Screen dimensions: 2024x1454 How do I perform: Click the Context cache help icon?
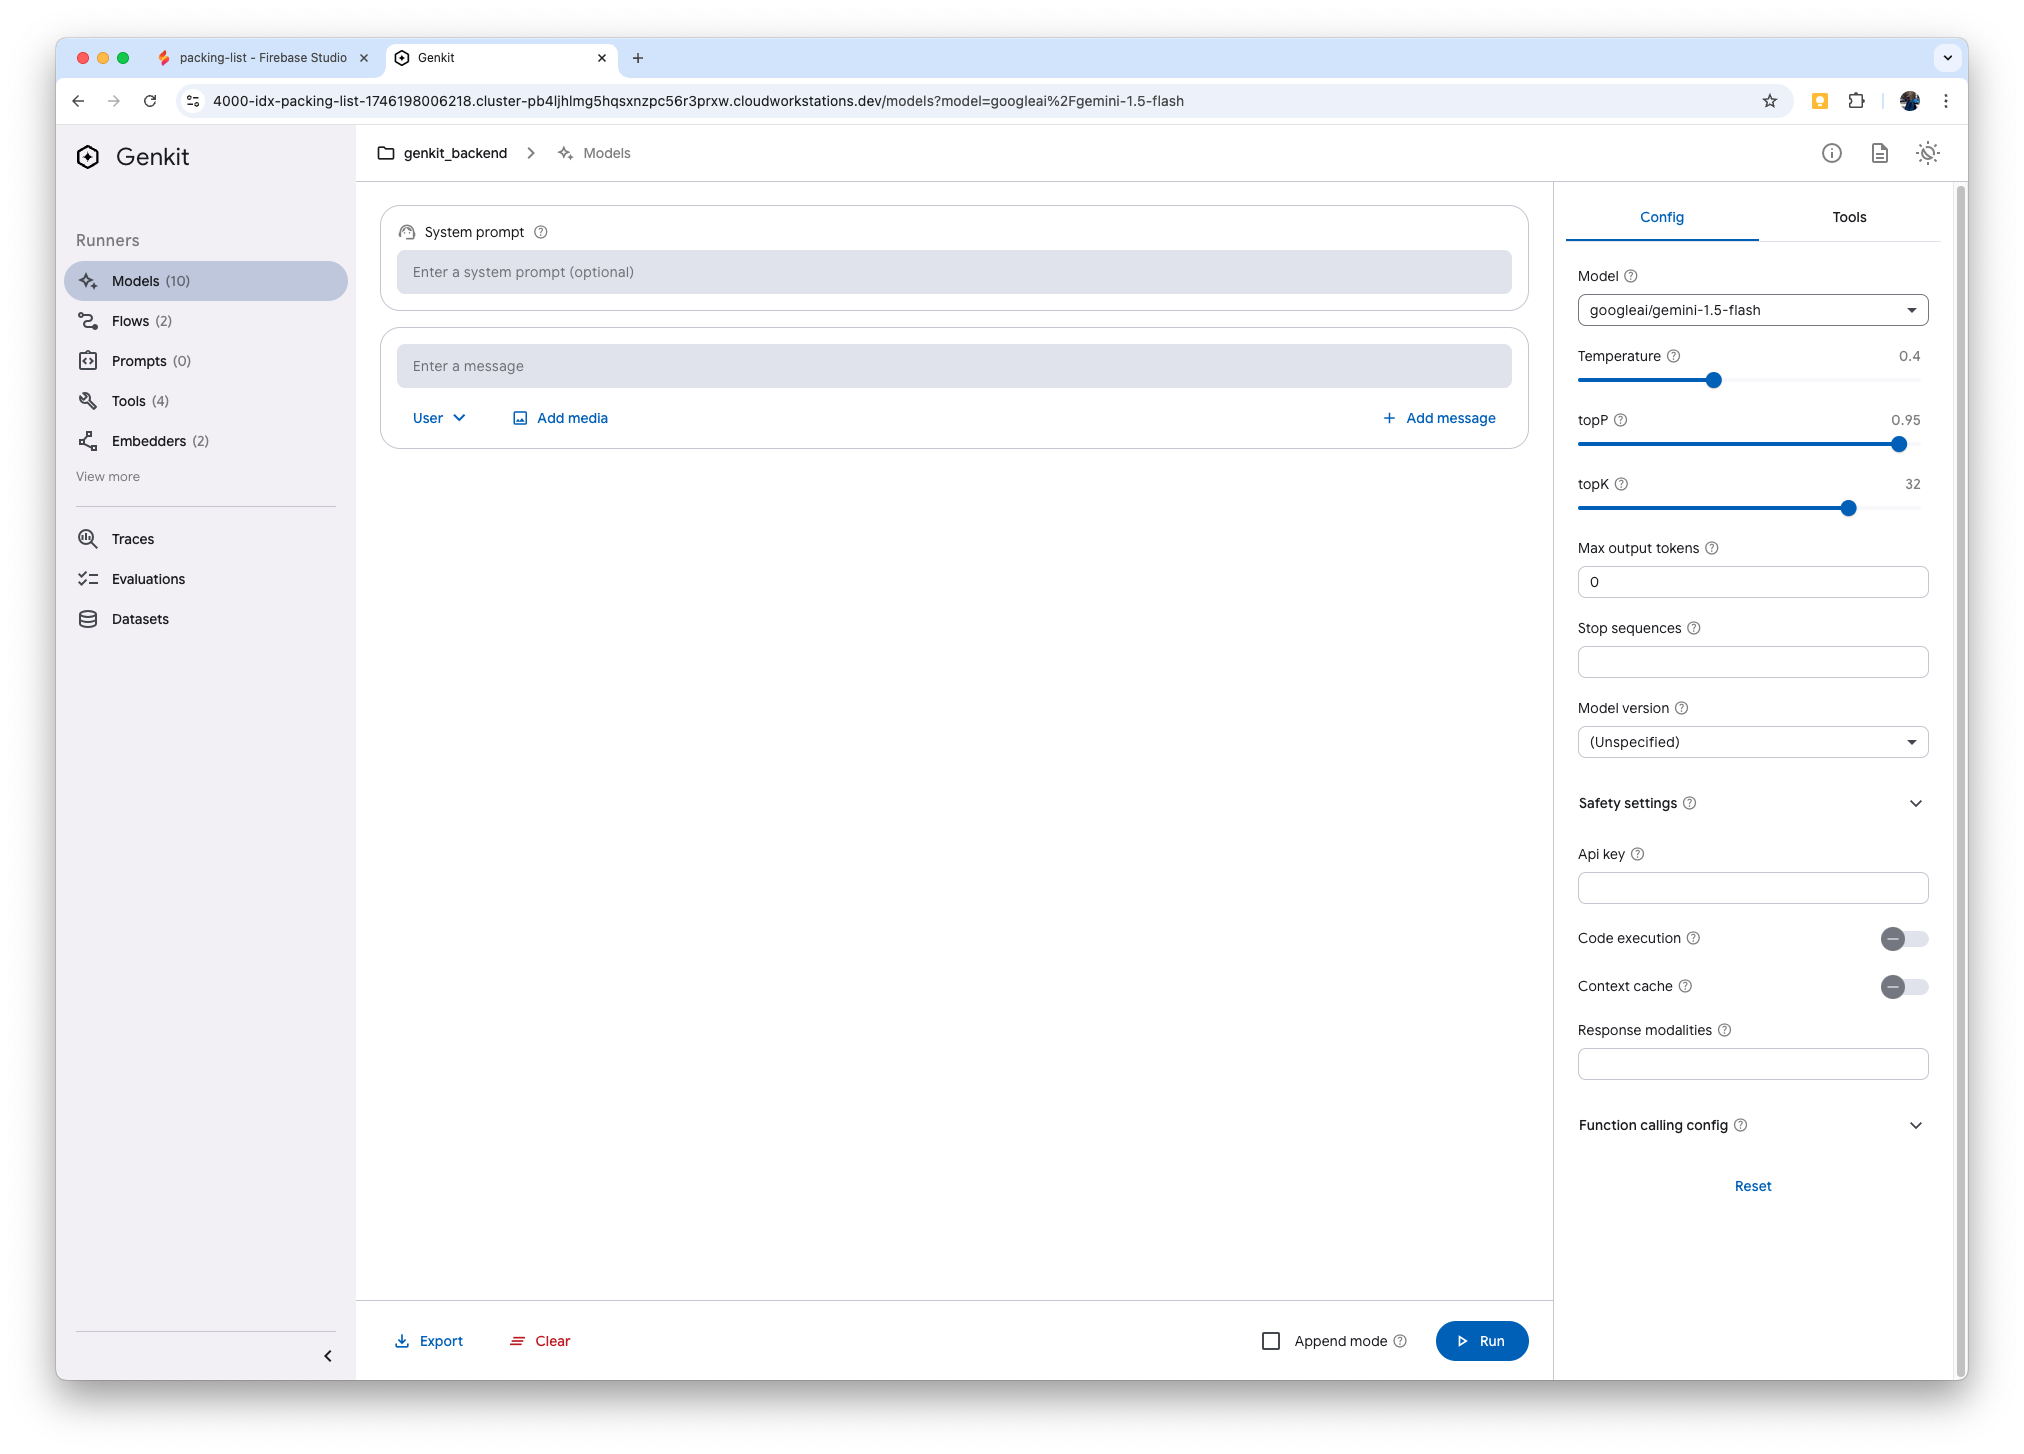1685,986
